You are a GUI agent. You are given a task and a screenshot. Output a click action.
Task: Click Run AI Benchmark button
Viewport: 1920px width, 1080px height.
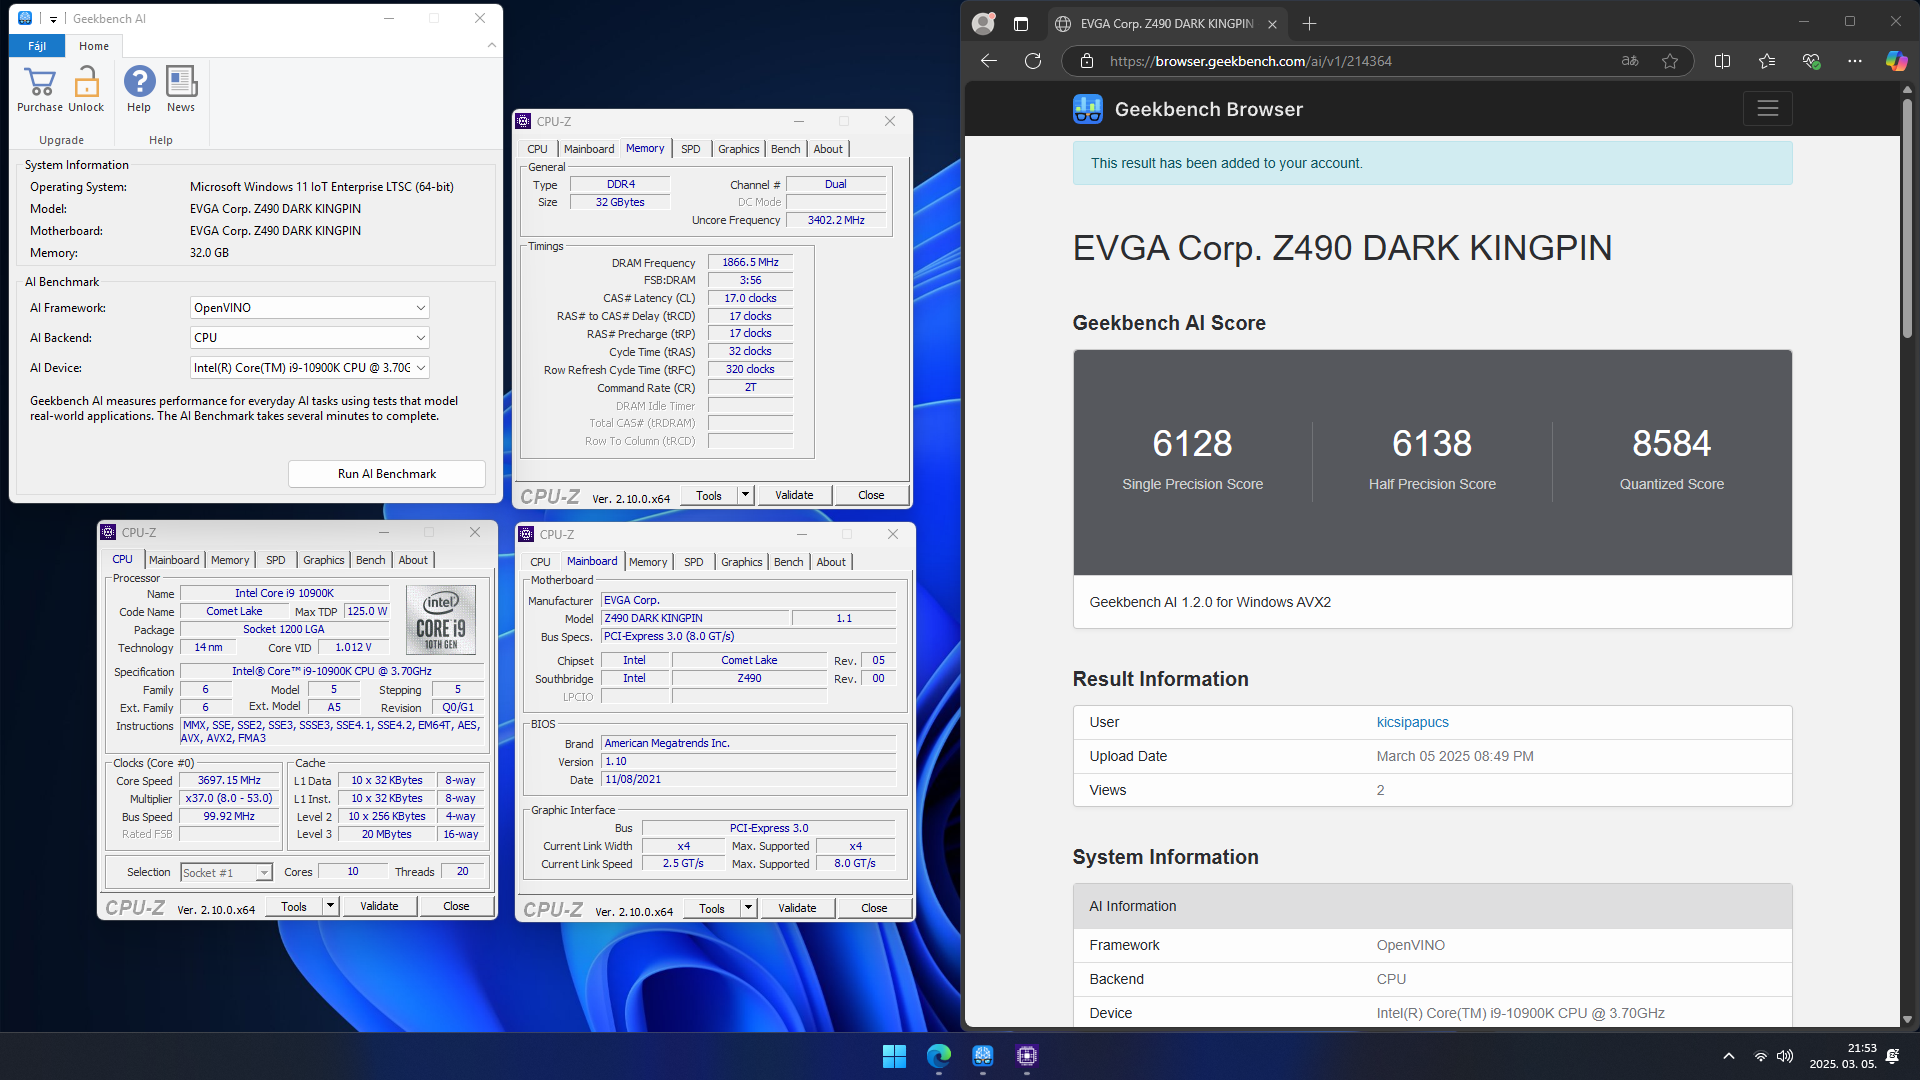click(387, 474)
